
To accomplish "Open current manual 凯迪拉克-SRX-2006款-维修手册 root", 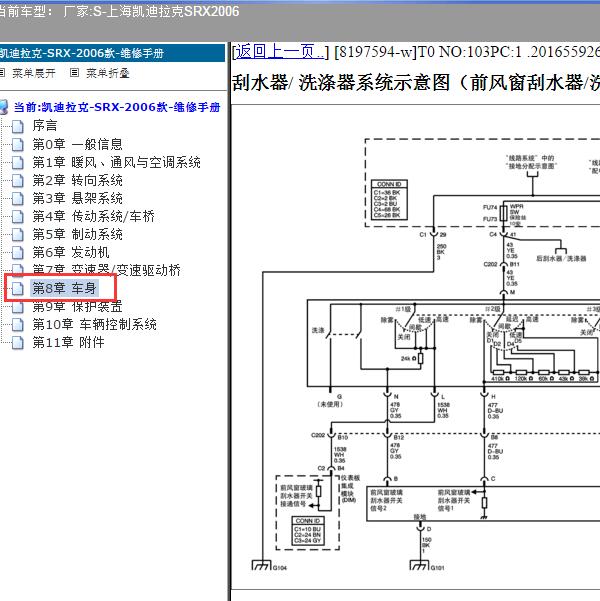I will (x=117, y=107).
